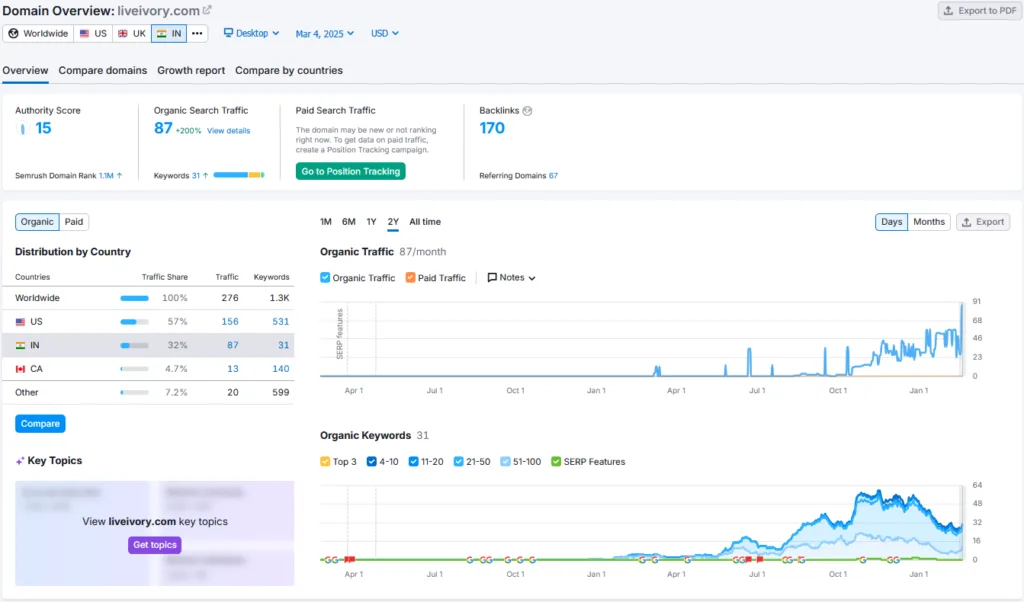Click the Other row in country table
Viewport: 1024px width, 602px height.
click(x=148, y=392)
